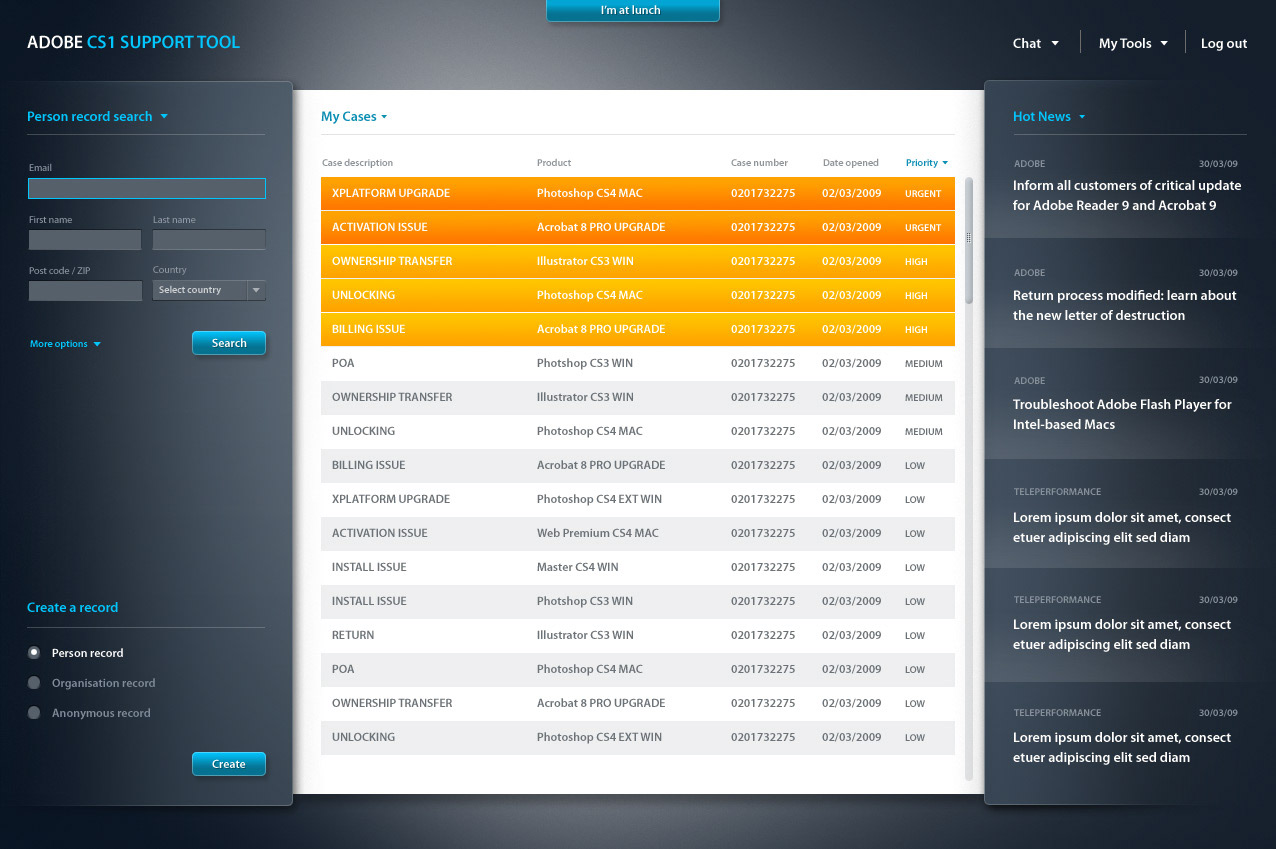Click the Adobe CS1 Support Tool logo

coord(133,42)
